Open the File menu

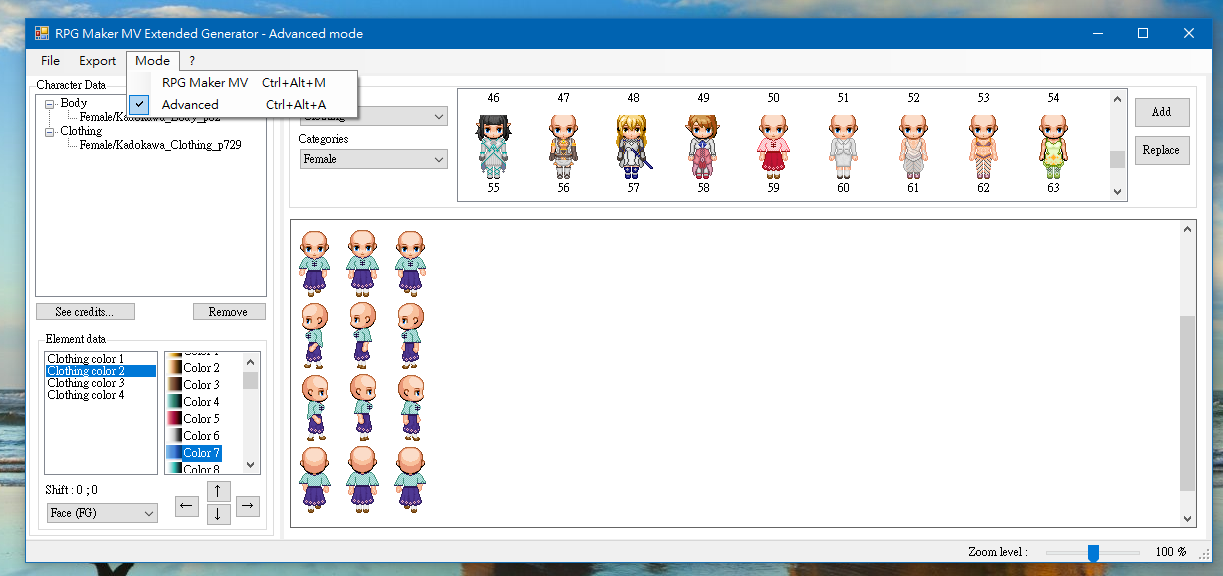50,61
